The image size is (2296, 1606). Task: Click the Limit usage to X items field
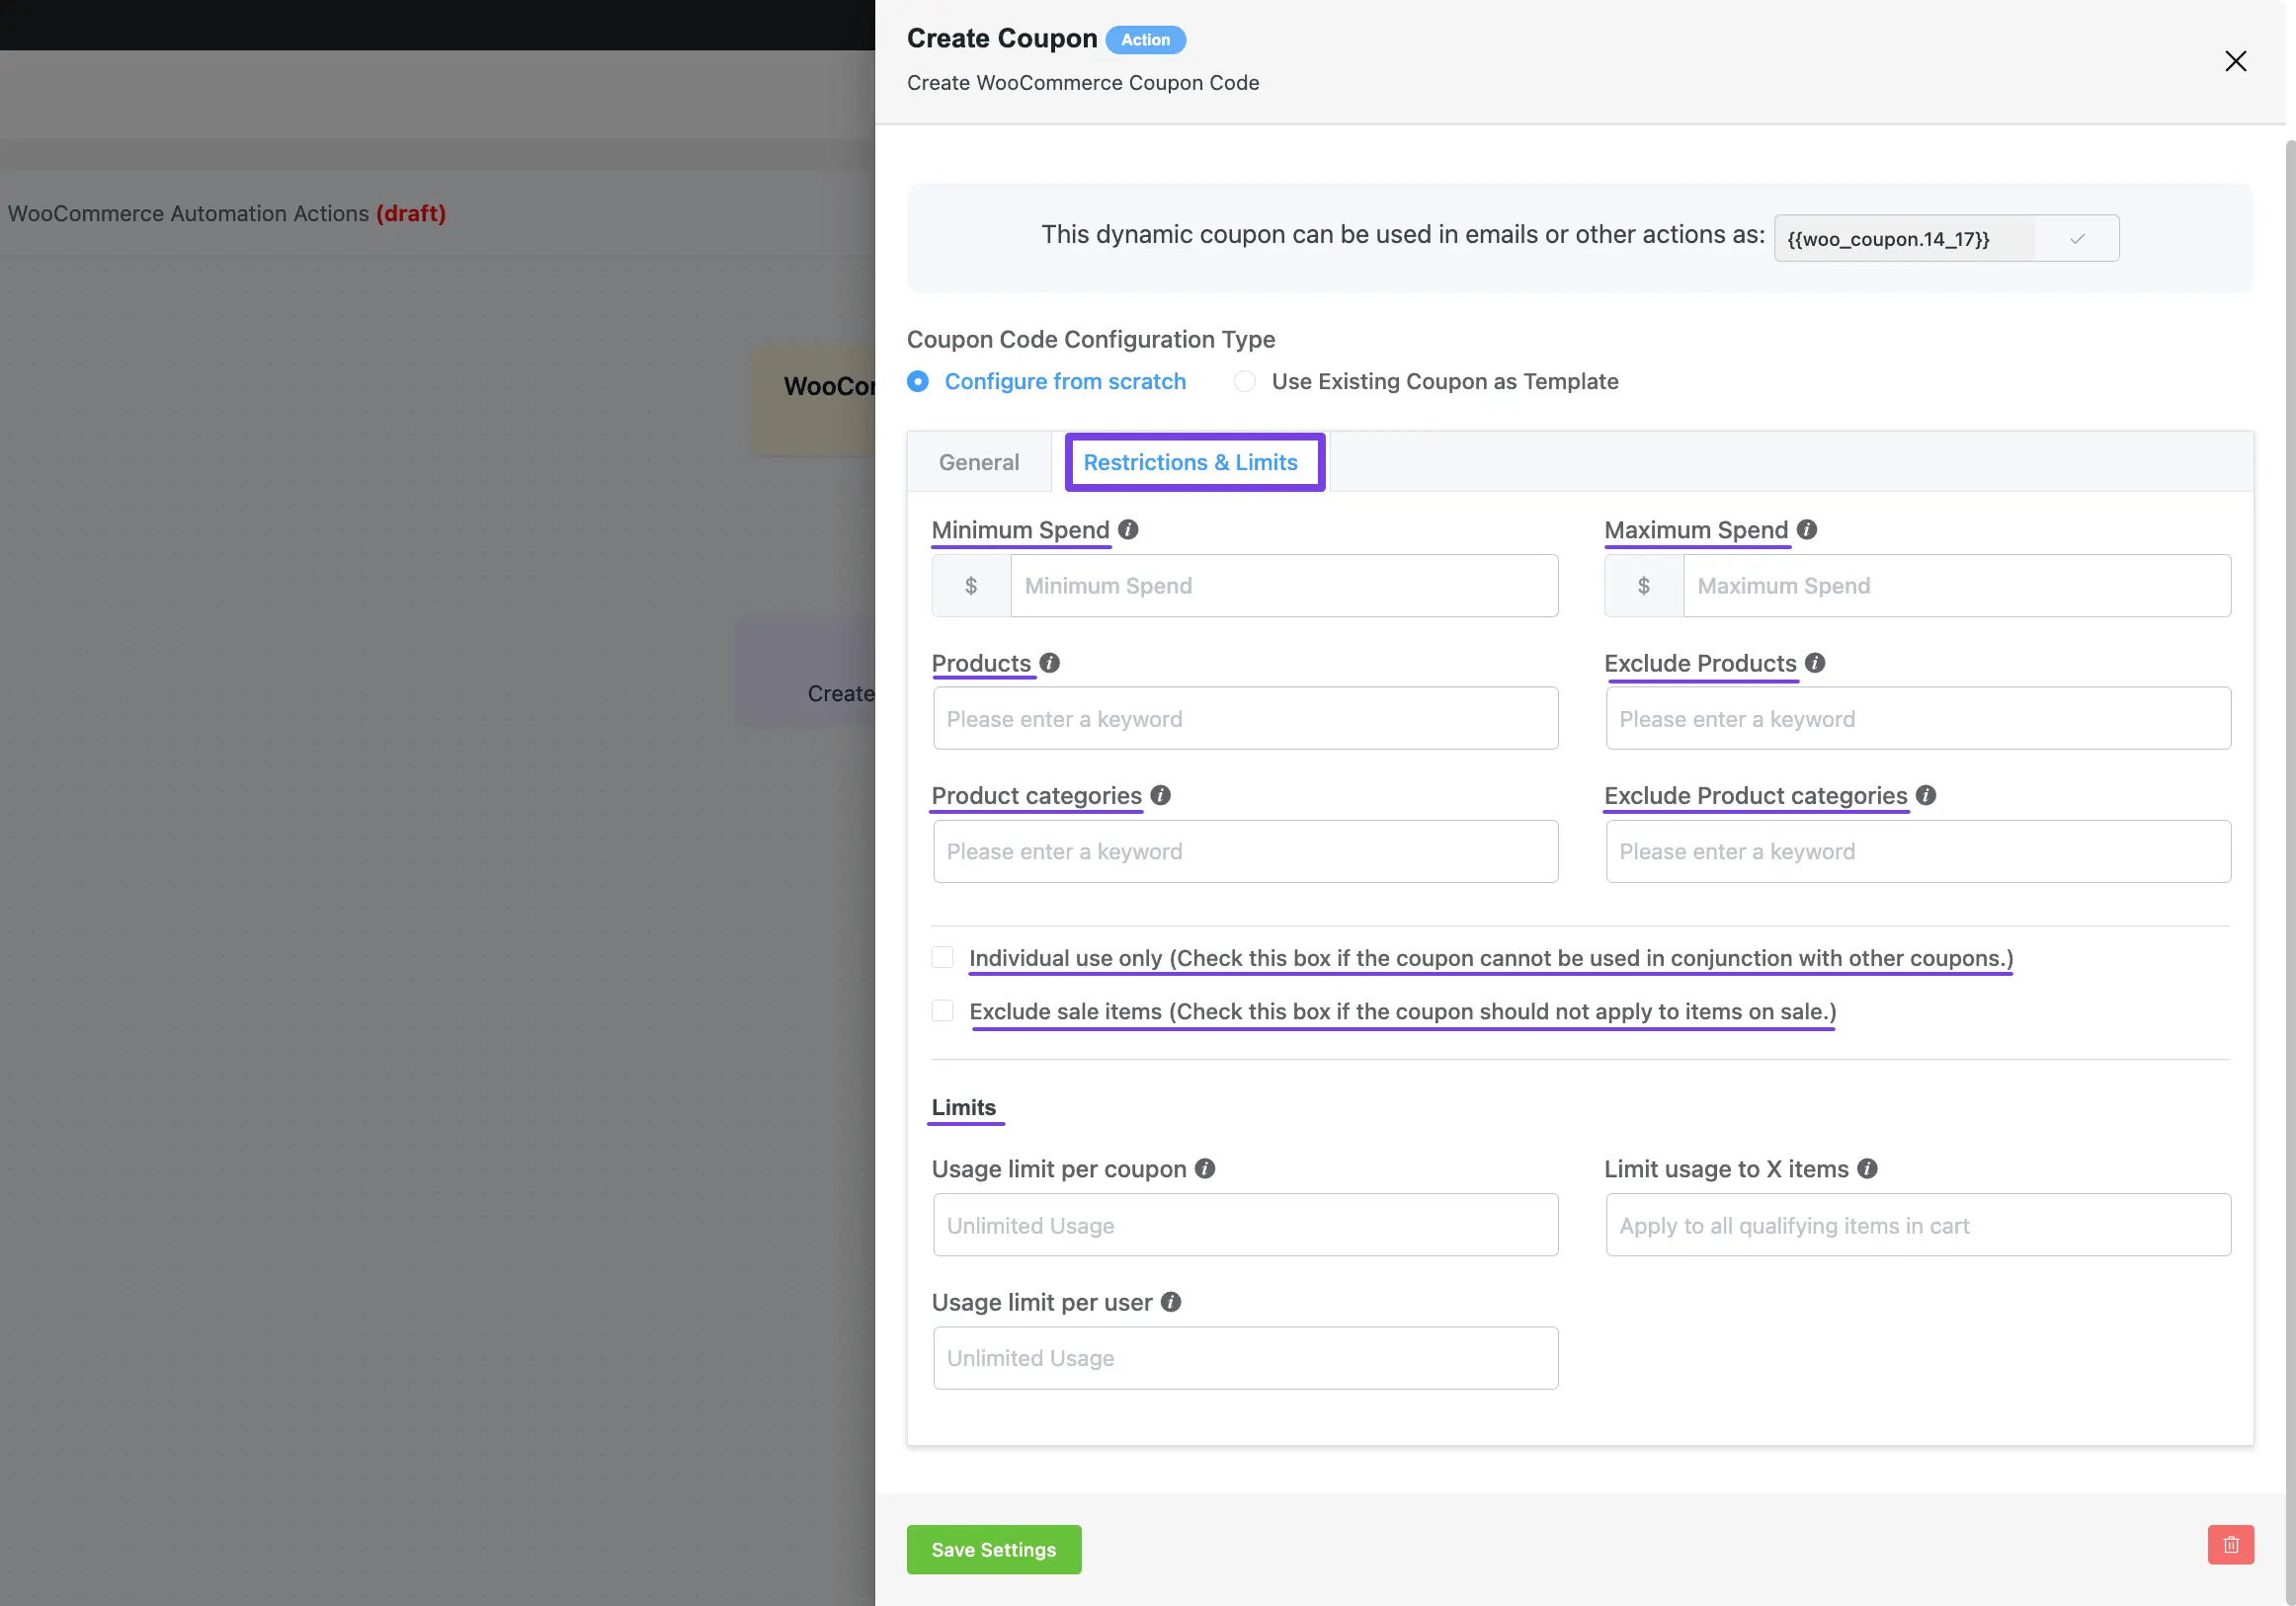[x=1918, y=1225]
